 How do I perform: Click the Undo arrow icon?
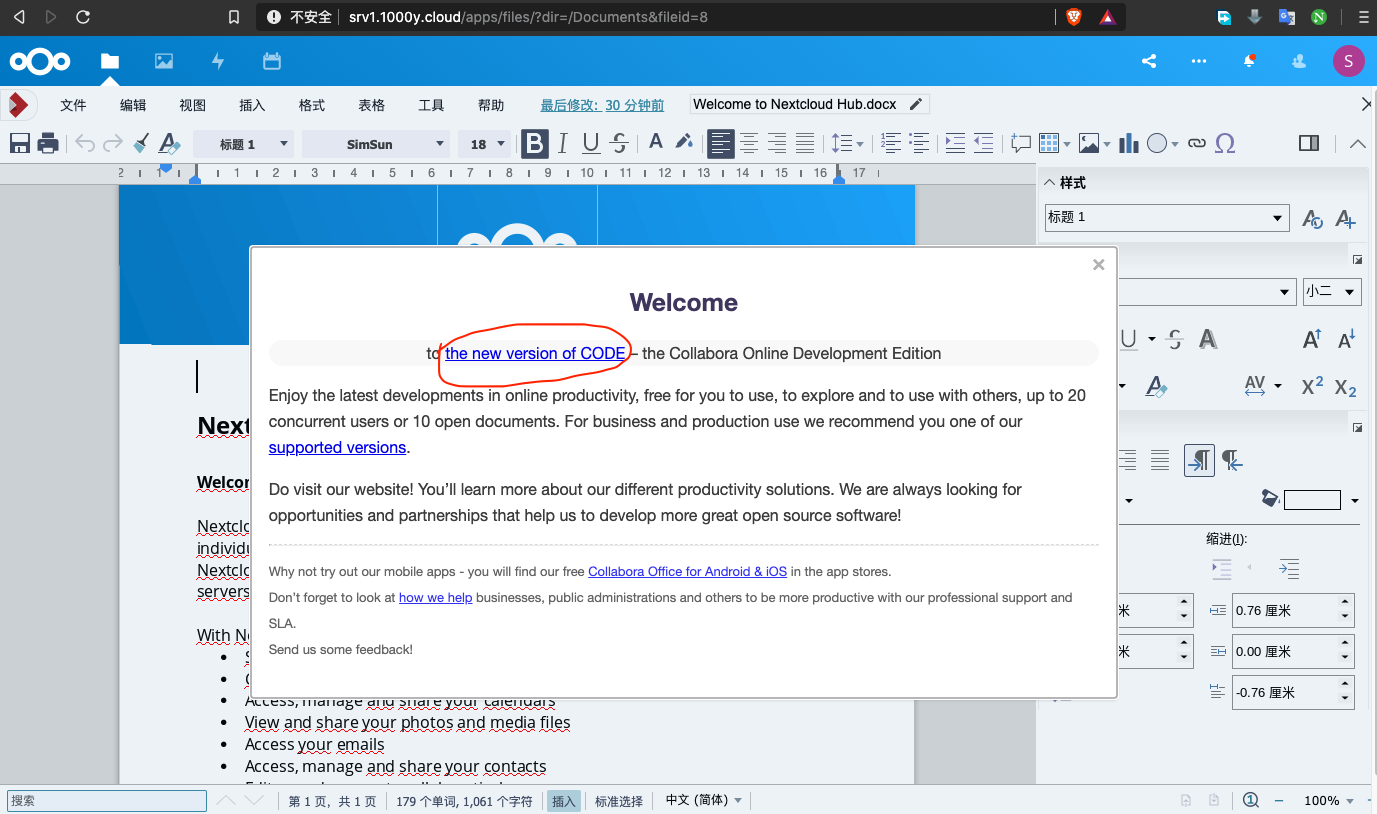tap(85, 144)
